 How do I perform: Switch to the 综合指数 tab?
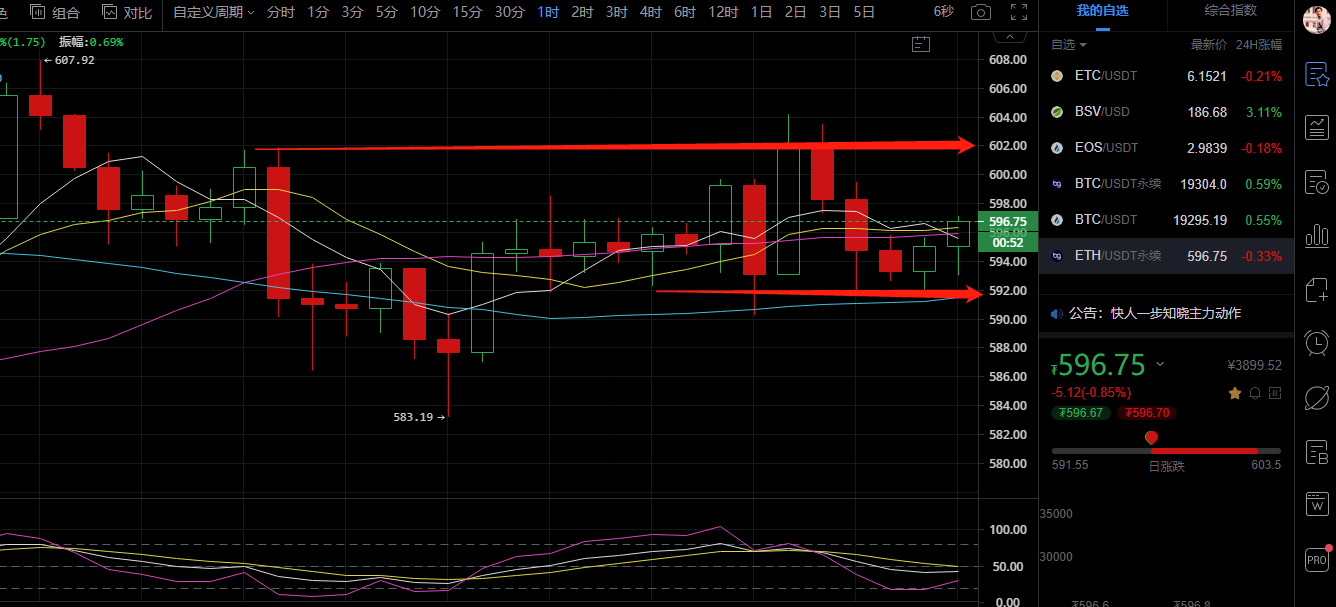click(x=1230, y=12)
